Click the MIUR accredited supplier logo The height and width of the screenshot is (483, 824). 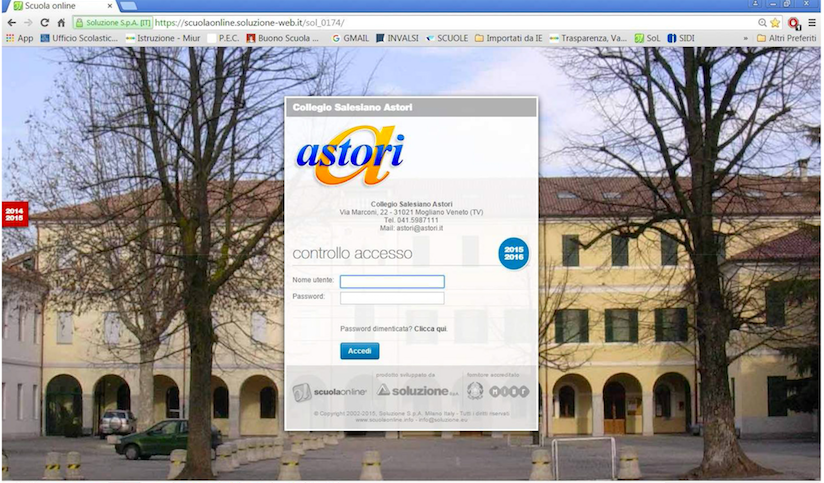point(509,392)
